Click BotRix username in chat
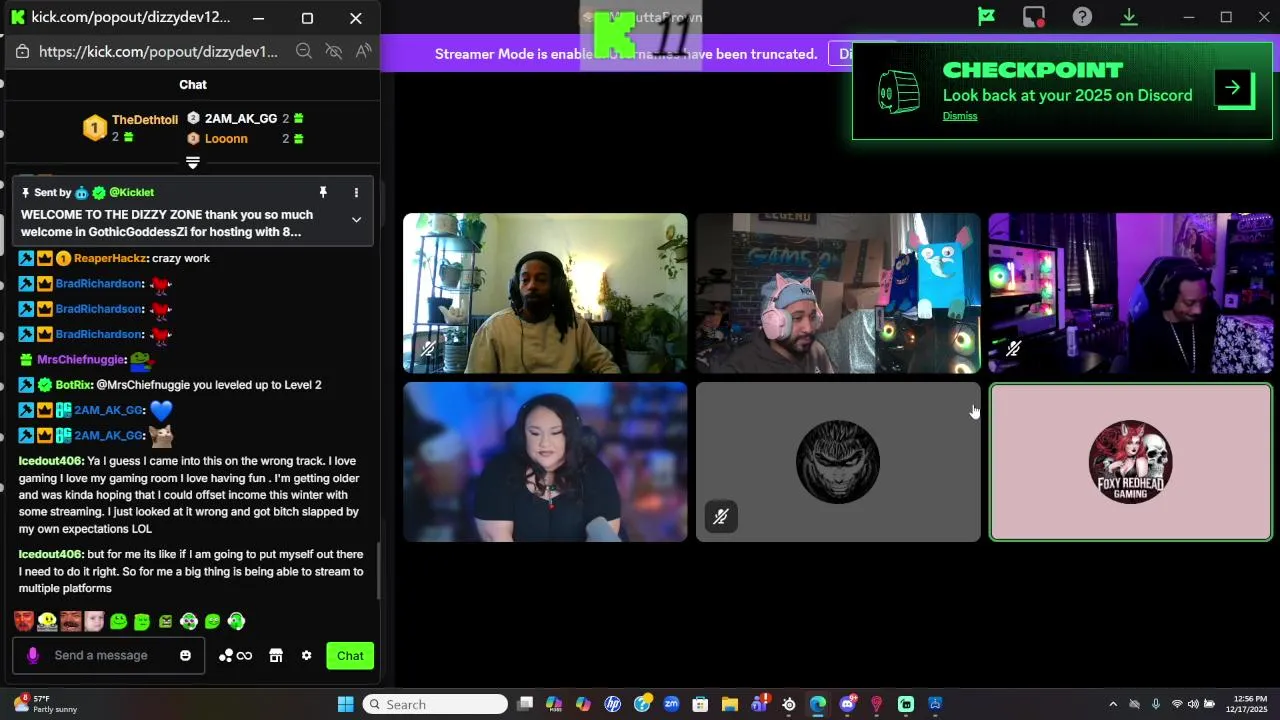This screenshot has width=1280, height=720. click(73, 385)
